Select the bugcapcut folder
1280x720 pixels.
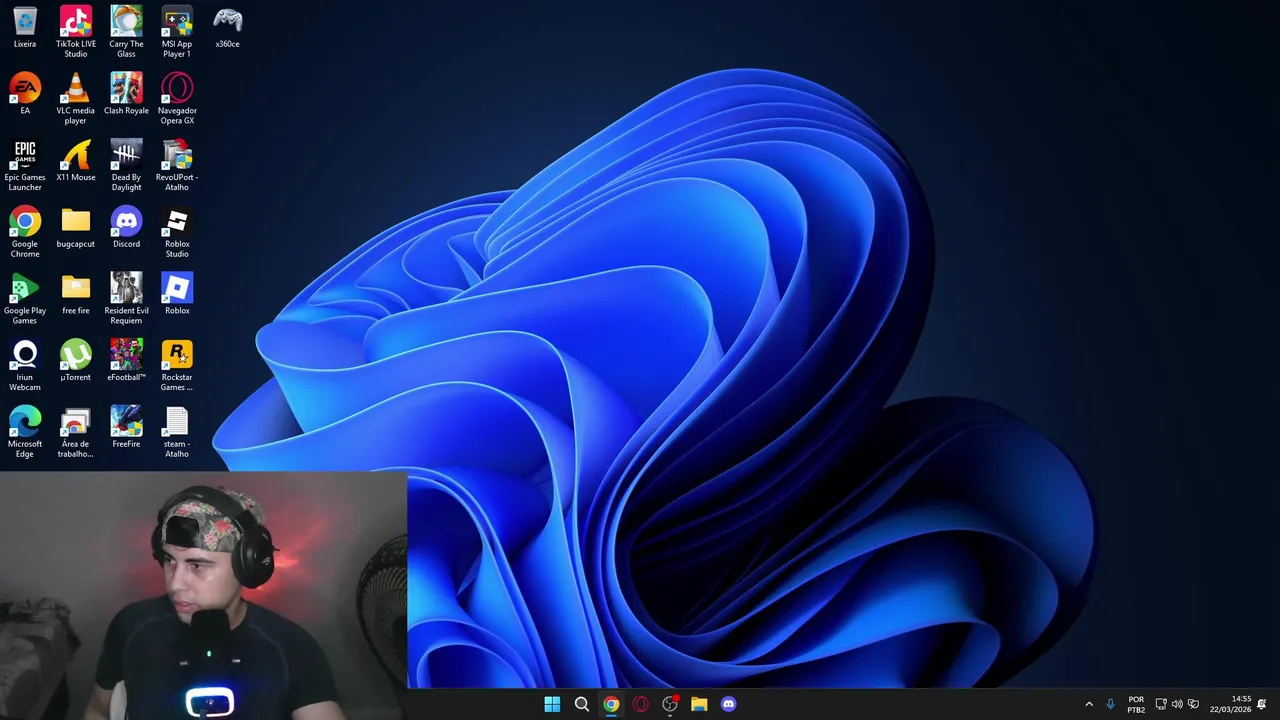[x=76, y=227]
